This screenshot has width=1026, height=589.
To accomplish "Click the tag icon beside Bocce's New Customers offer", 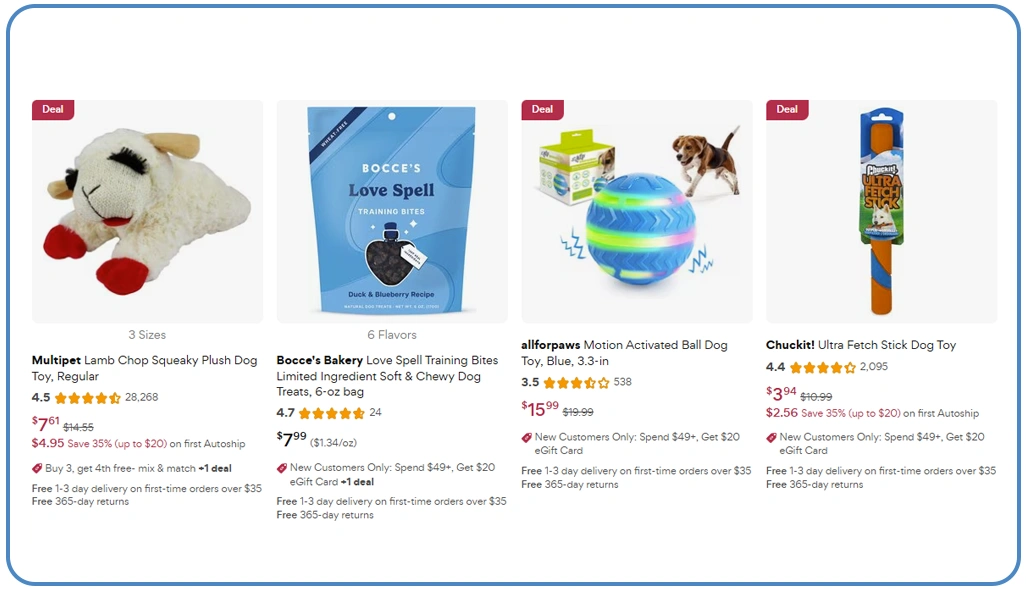I will [x=282, y=468].
